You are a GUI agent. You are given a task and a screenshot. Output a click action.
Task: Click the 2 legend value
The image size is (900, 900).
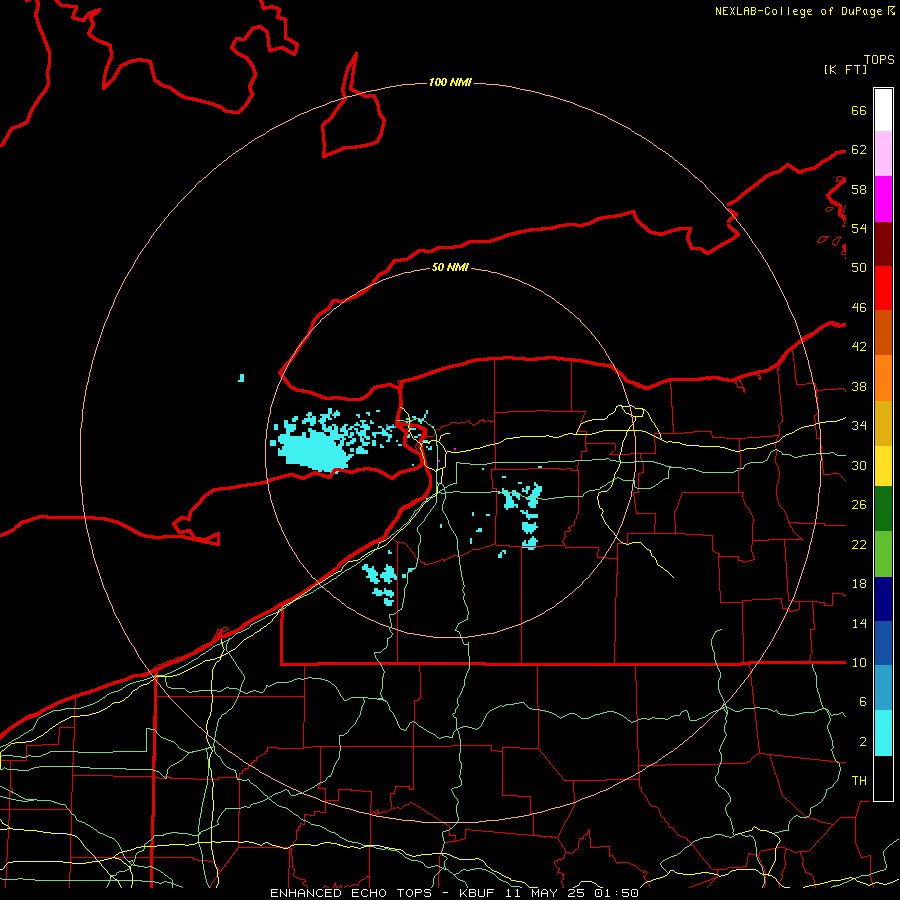coord(862,742)
